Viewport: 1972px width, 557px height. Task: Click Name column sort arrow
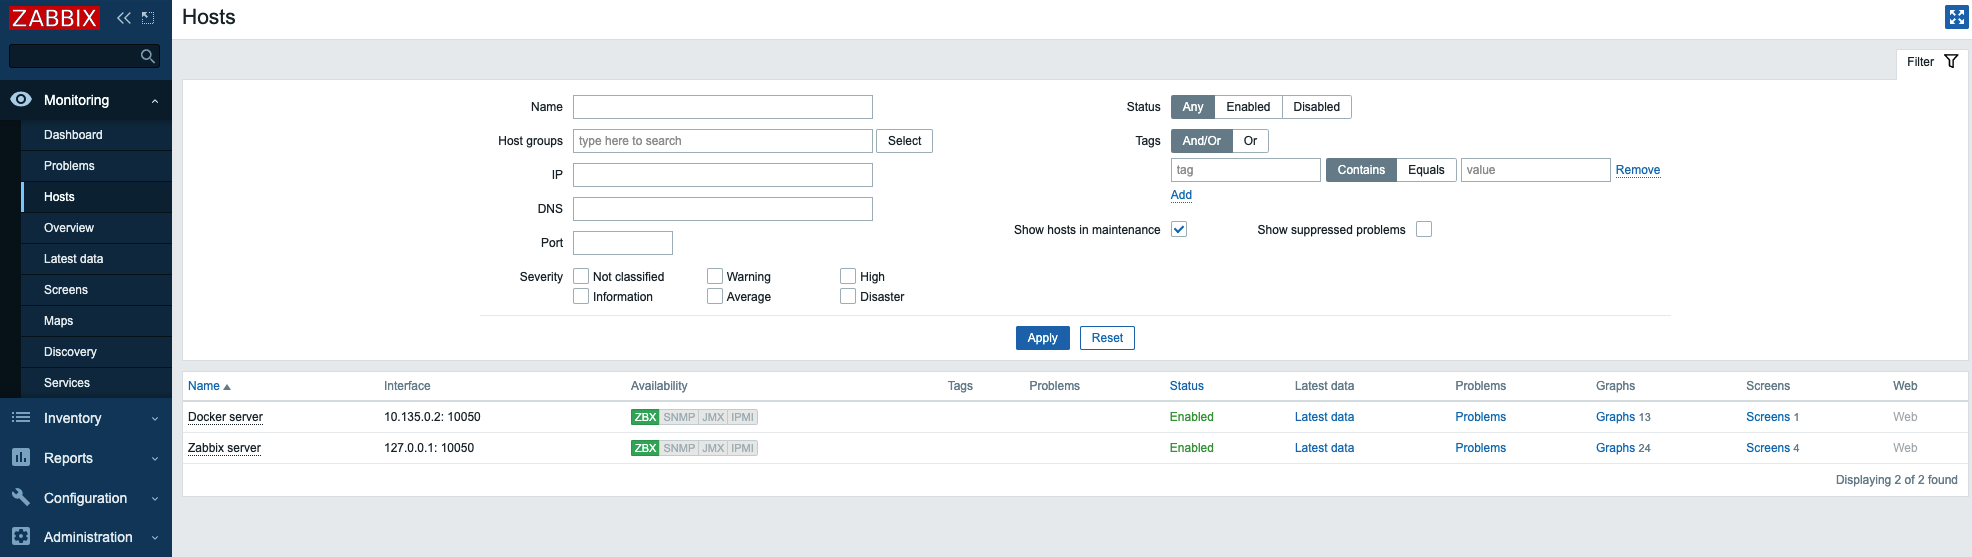[227, 387]
